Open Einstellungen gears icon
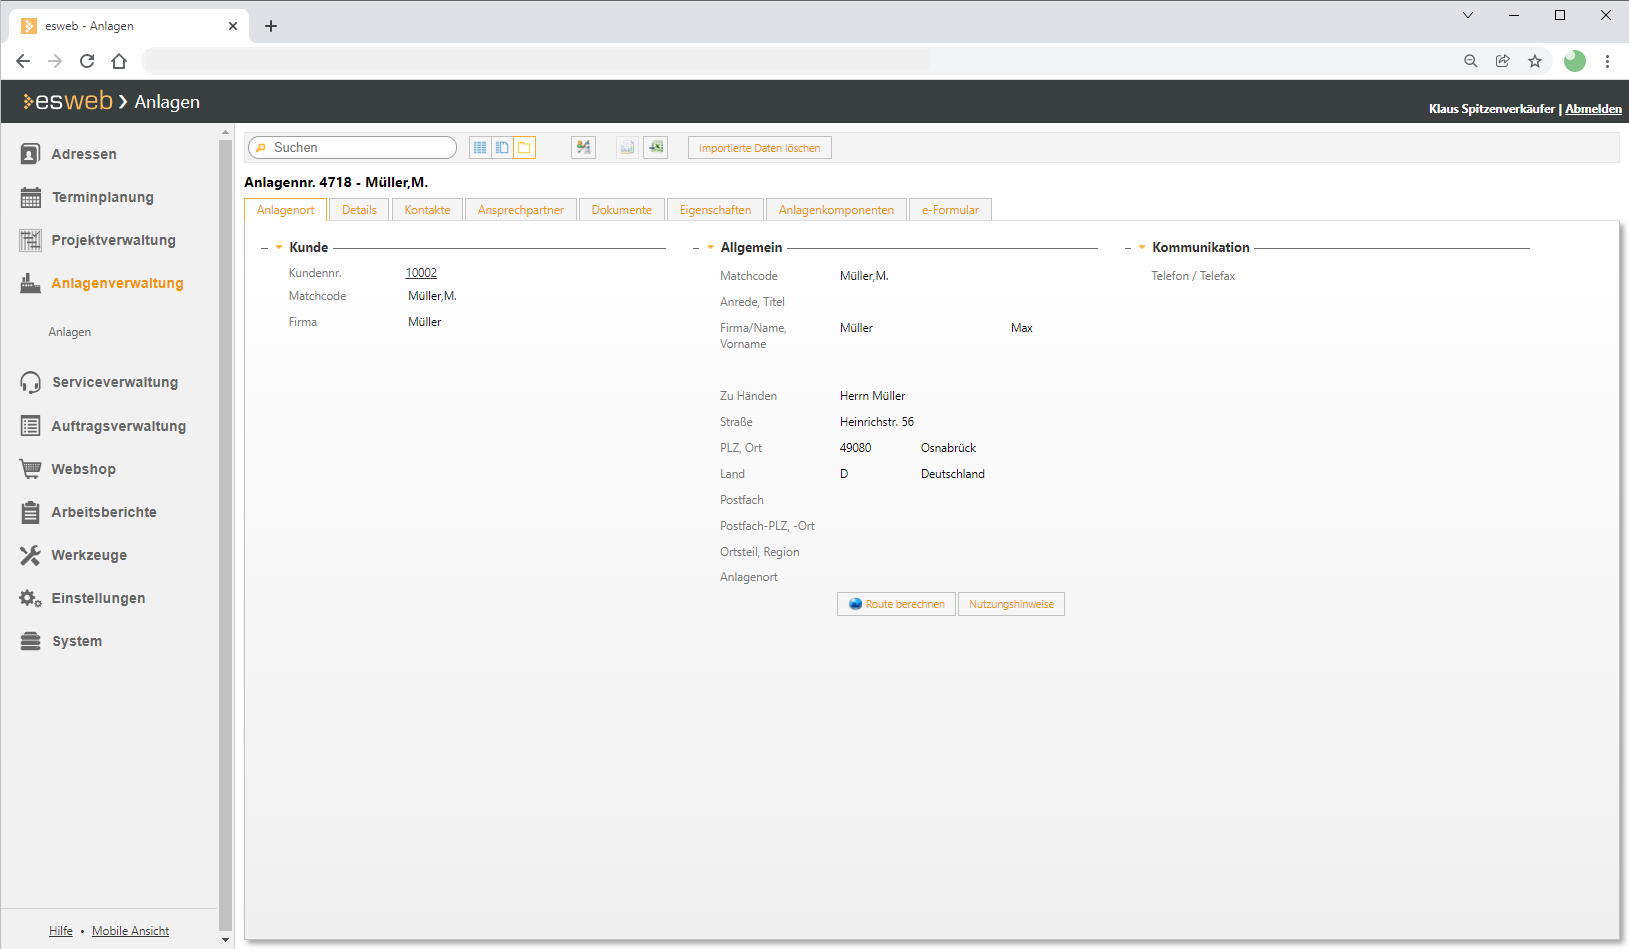The width and height of the screenshot is (1629, 949). 30,598
